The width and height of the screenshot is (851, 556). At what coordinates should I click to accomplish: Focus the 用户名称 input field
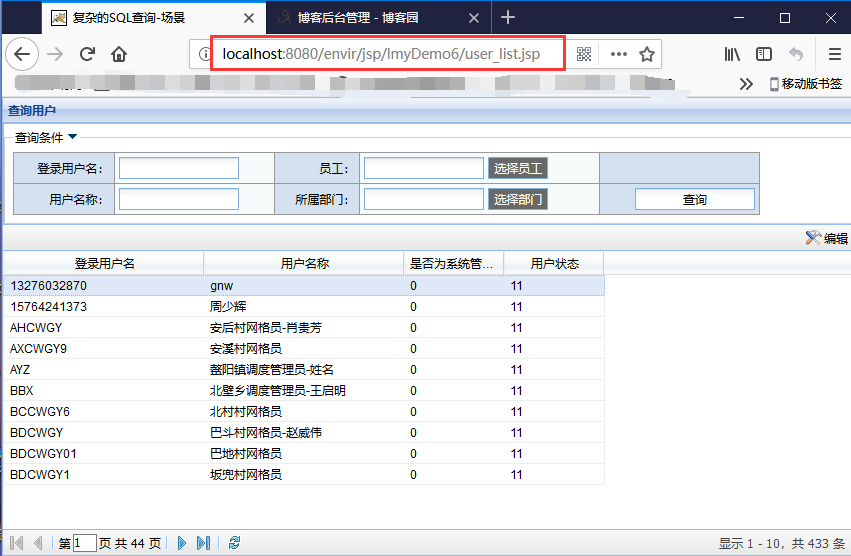(x=179, y=199)
